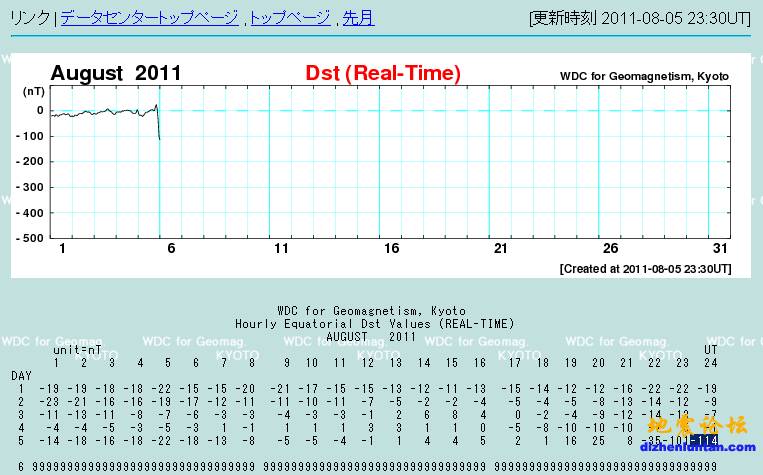Screen dimensions: 763x475
Task: Go to the 先月 link
Action: [358, 18]
